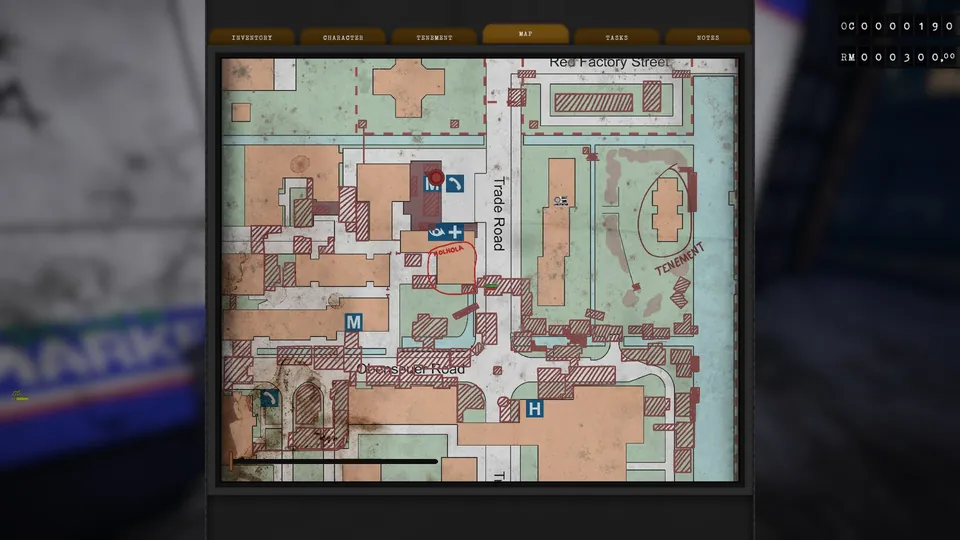Click the OC counter at top right

pyautogui.click(x=897, y=26)
